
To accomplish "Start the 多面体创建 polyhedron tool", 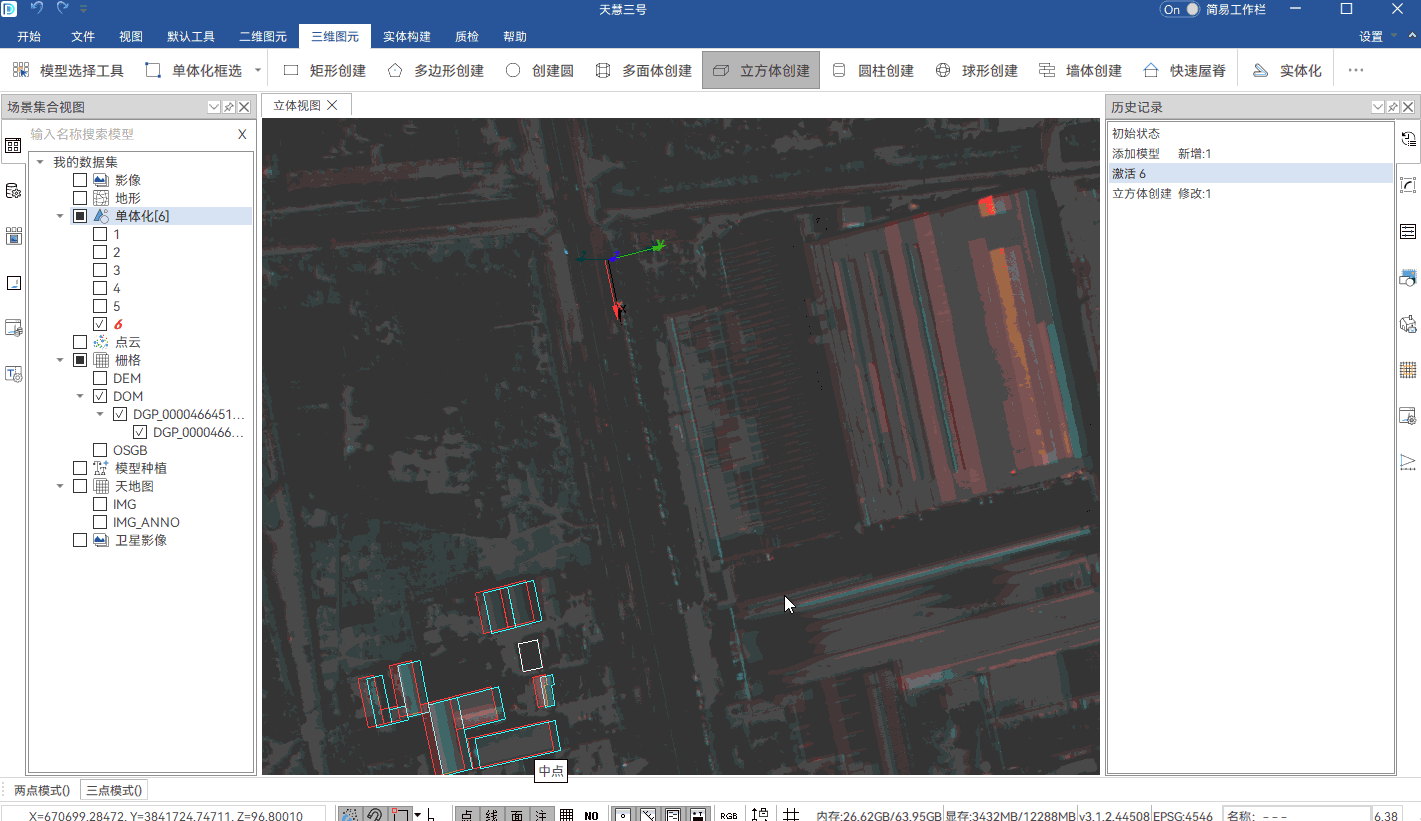I will 644,71.
